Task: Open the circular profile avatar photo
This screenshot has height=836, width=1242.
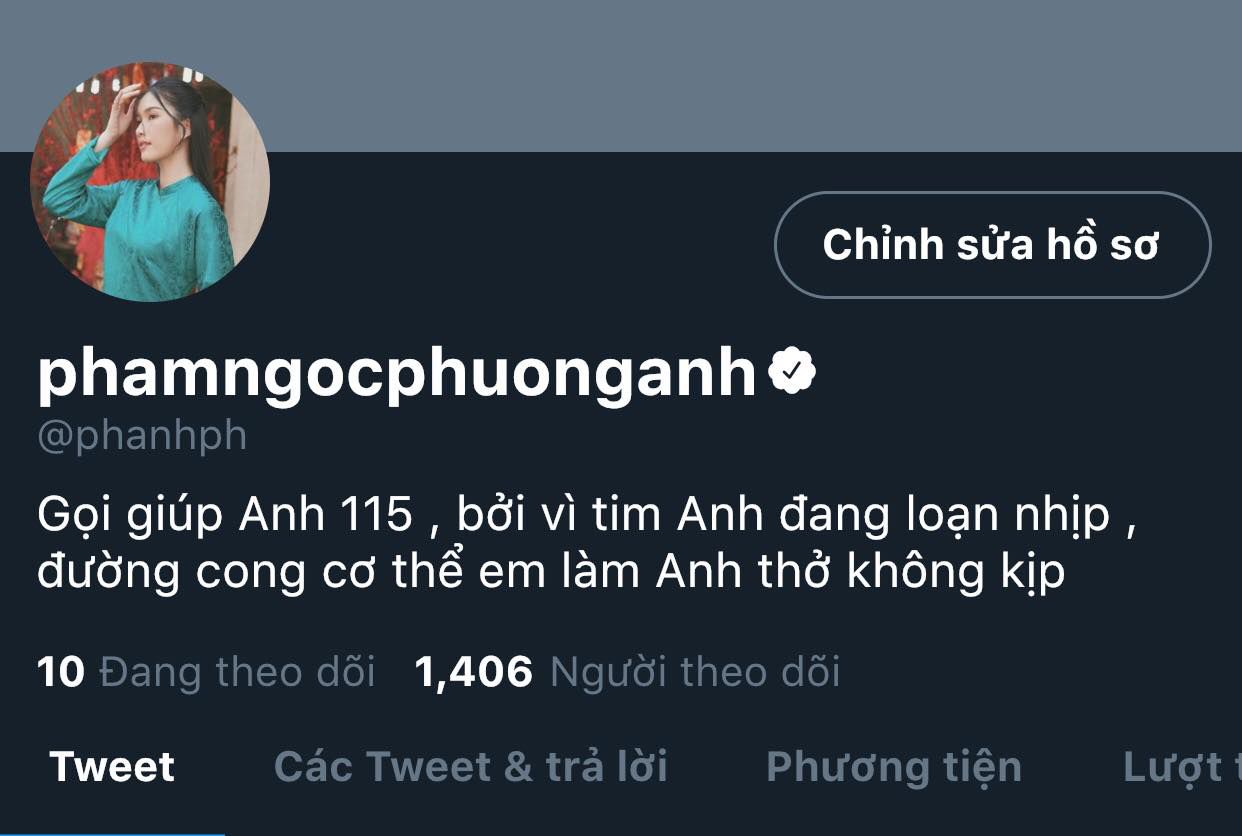Action: tap(150, 181)
